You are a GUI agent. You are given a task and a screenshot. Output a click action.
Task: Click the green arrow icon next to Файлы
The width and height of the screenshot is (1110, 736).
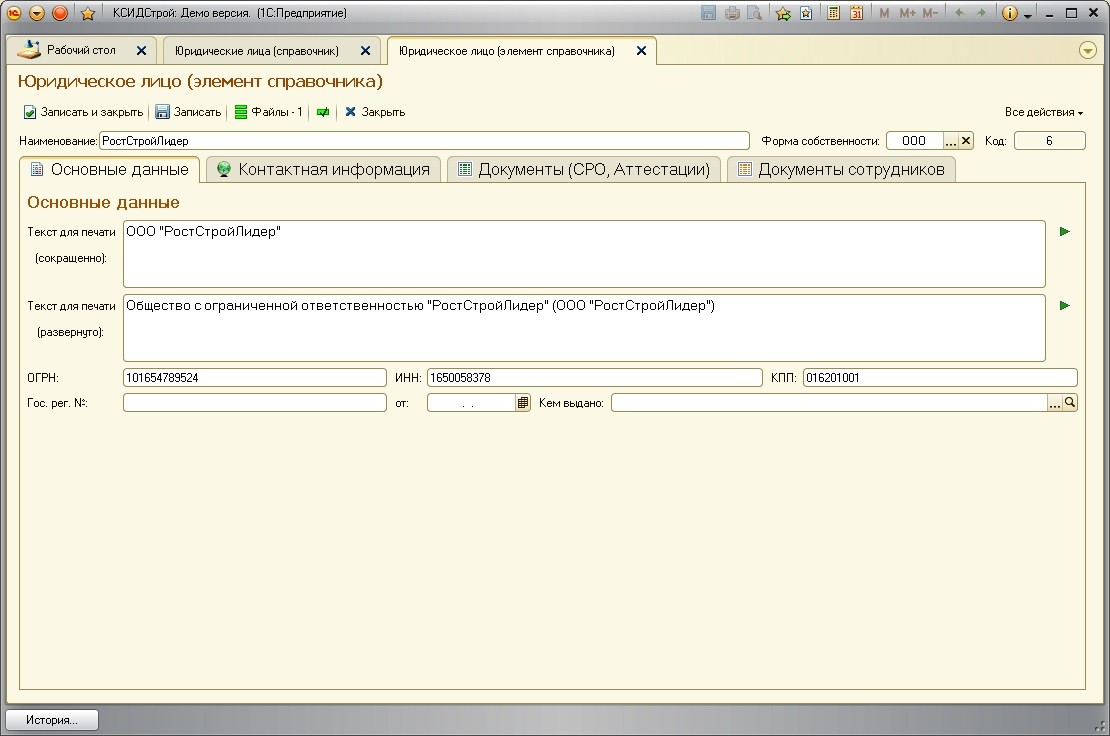tap(323, 112)
